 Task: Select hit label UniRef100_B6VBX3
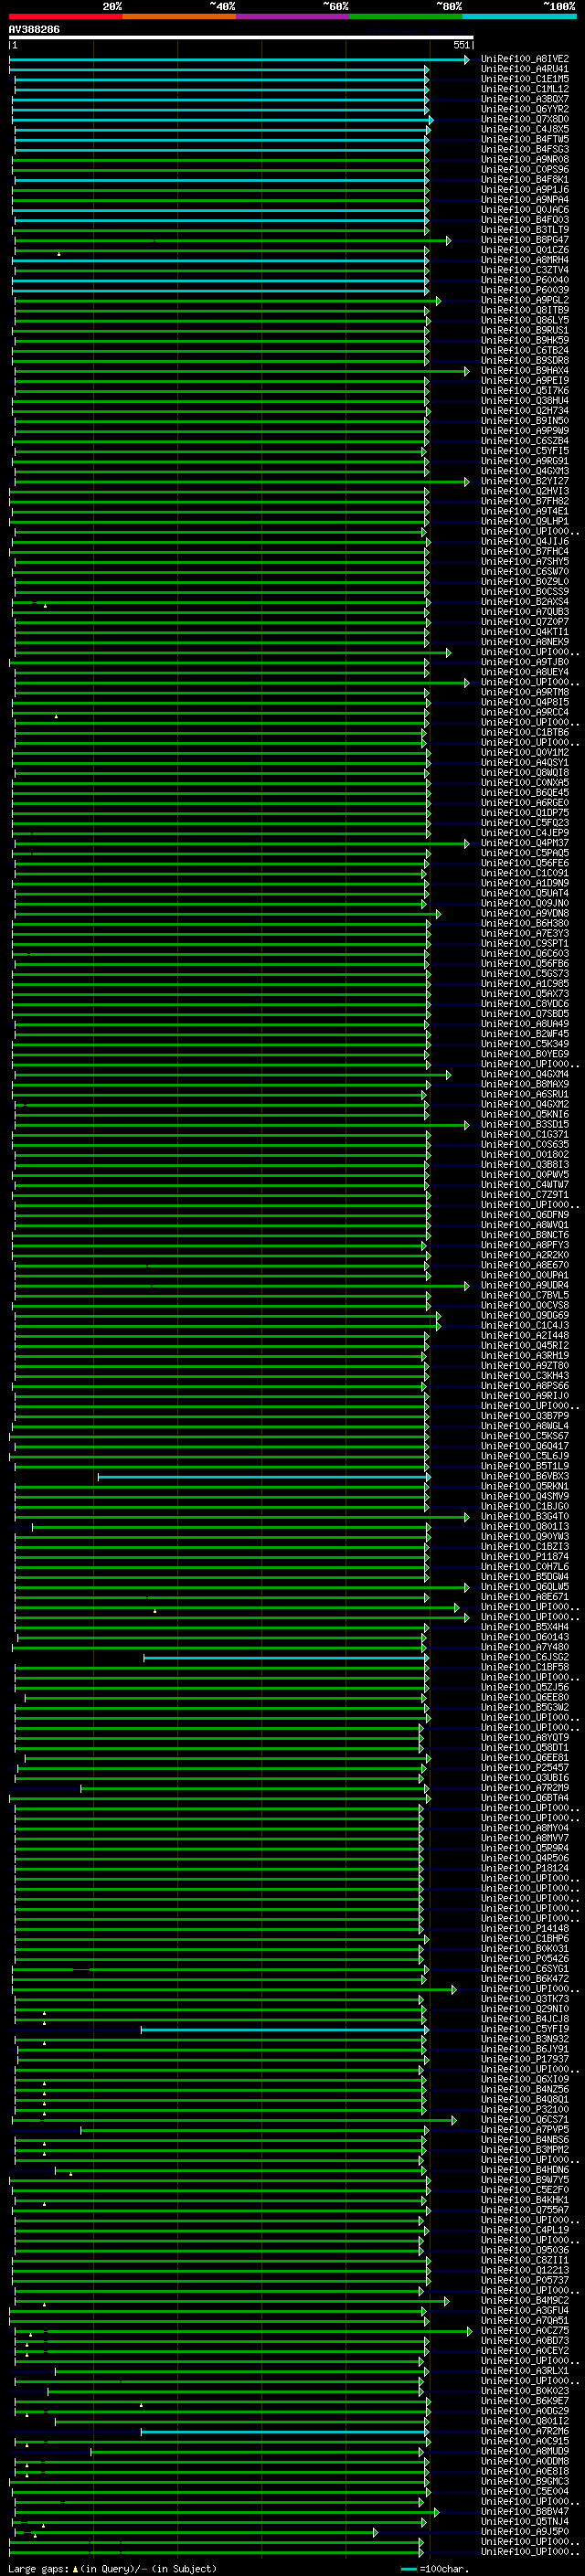(525, 1476)
